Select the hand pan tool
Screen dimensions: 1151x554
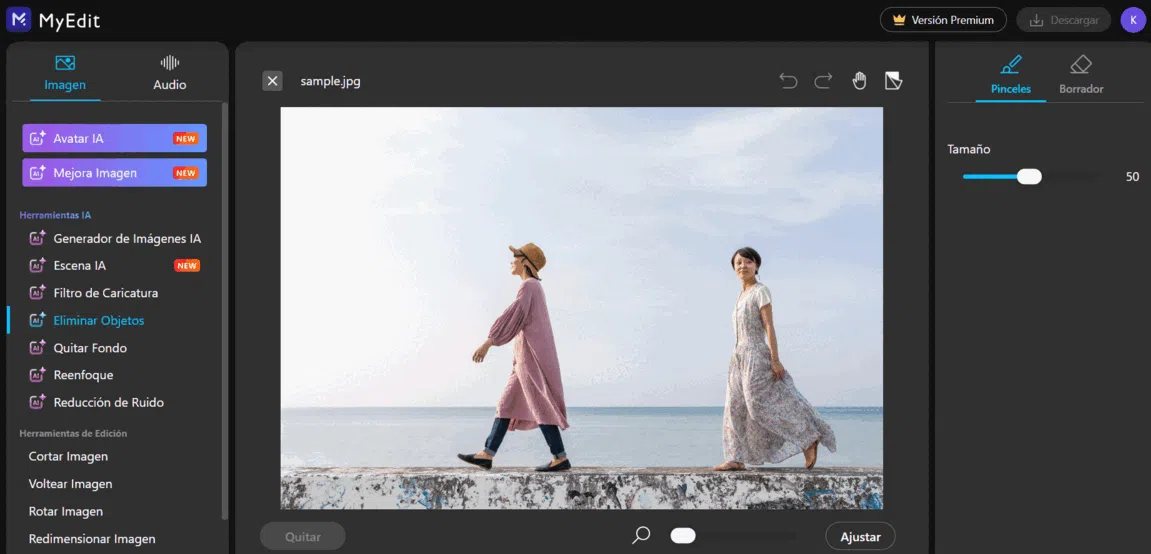tap(859, 81)
